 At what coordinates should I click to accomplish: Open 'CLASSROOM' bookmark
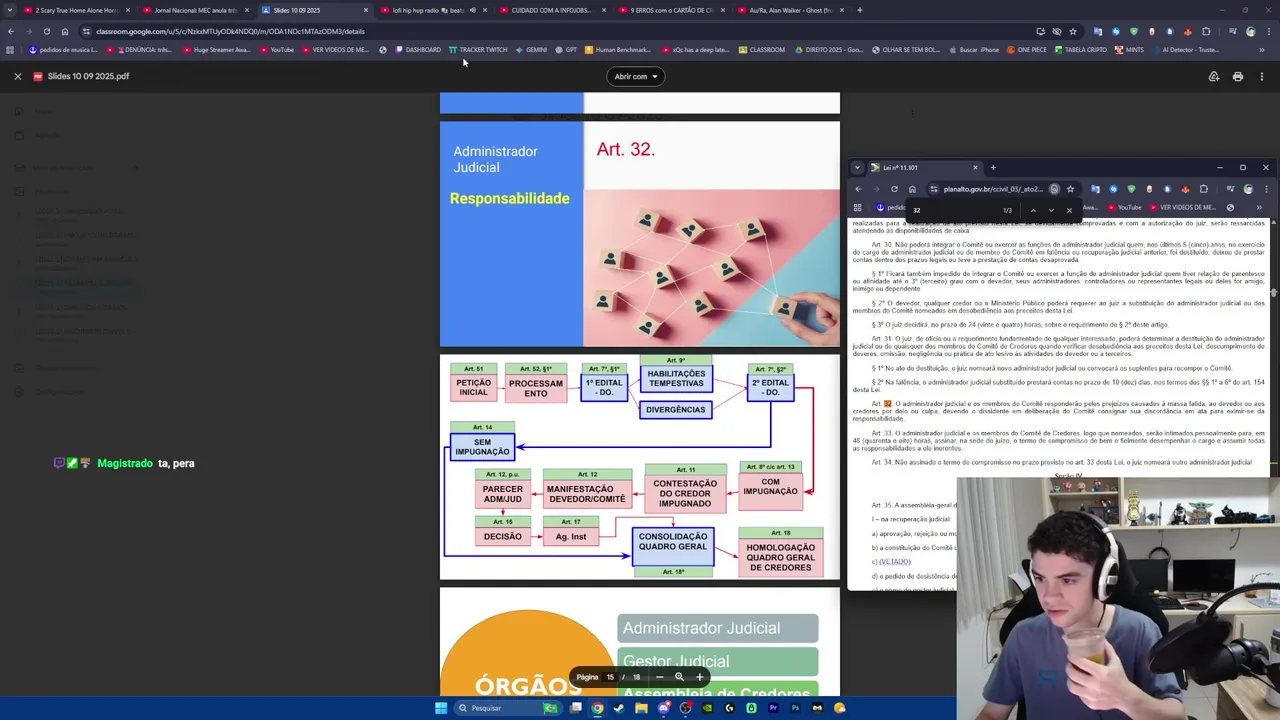(761, 50)
